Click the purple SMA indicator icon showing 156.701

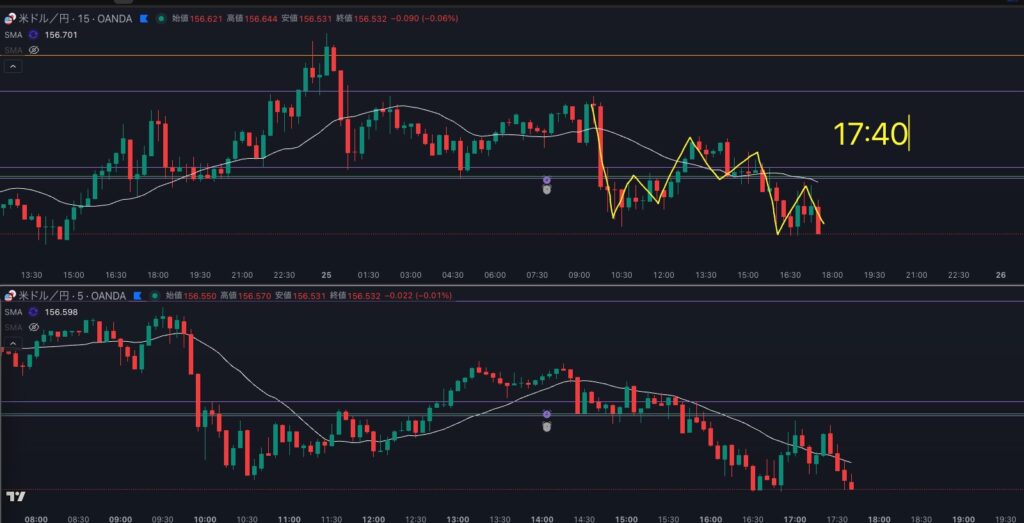tap(33, 33)
